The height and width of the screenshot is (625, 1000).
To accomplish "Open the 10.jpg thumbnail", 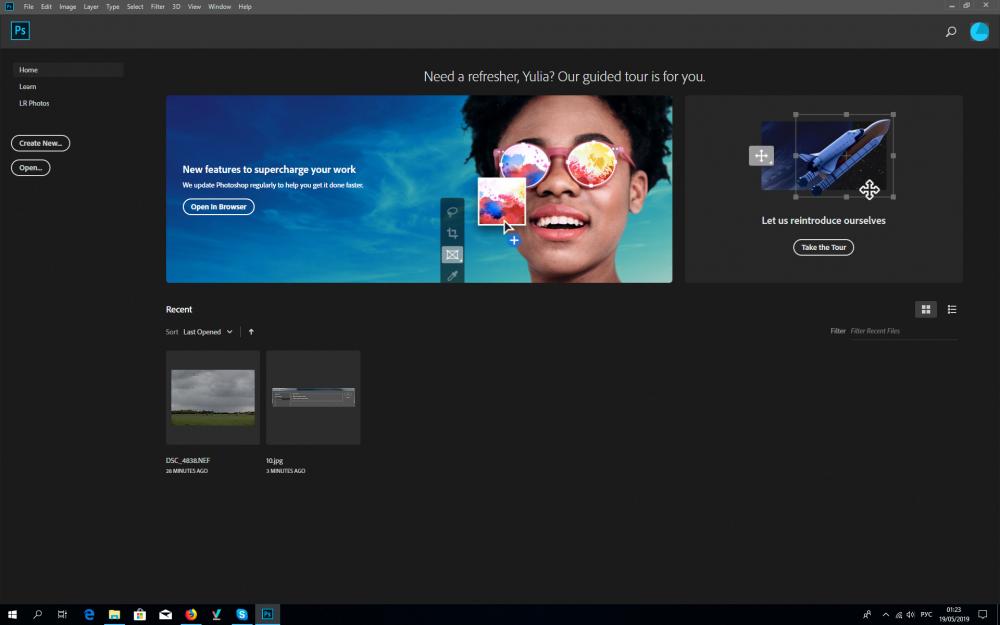I will tap(313, 397).
